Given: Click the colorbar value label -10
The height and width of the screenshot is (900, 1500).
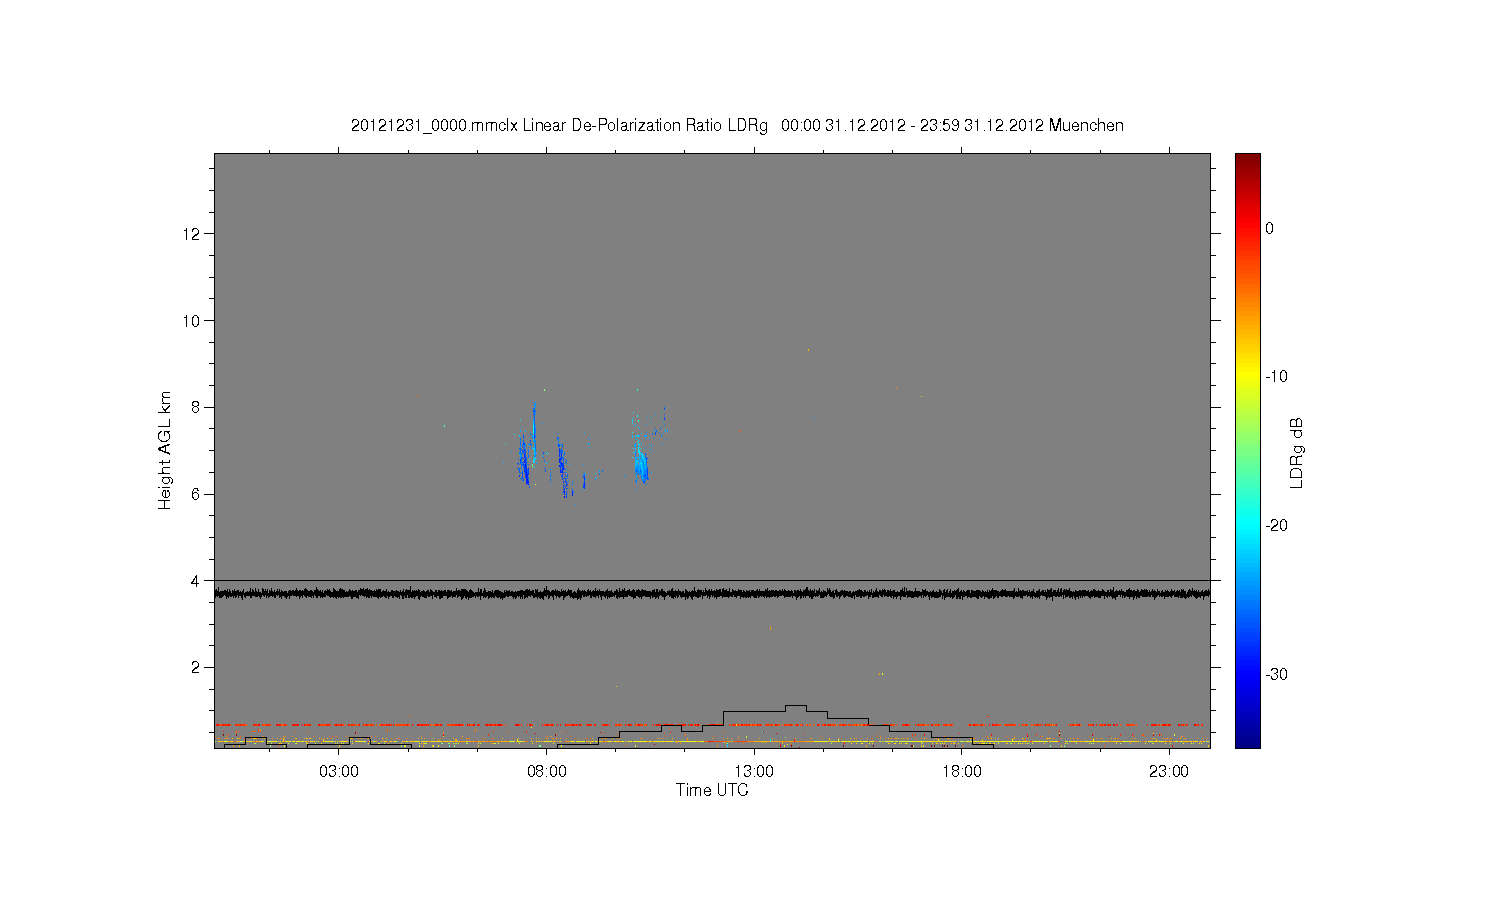Looking at the screenshot, I should coord(1276,377).
